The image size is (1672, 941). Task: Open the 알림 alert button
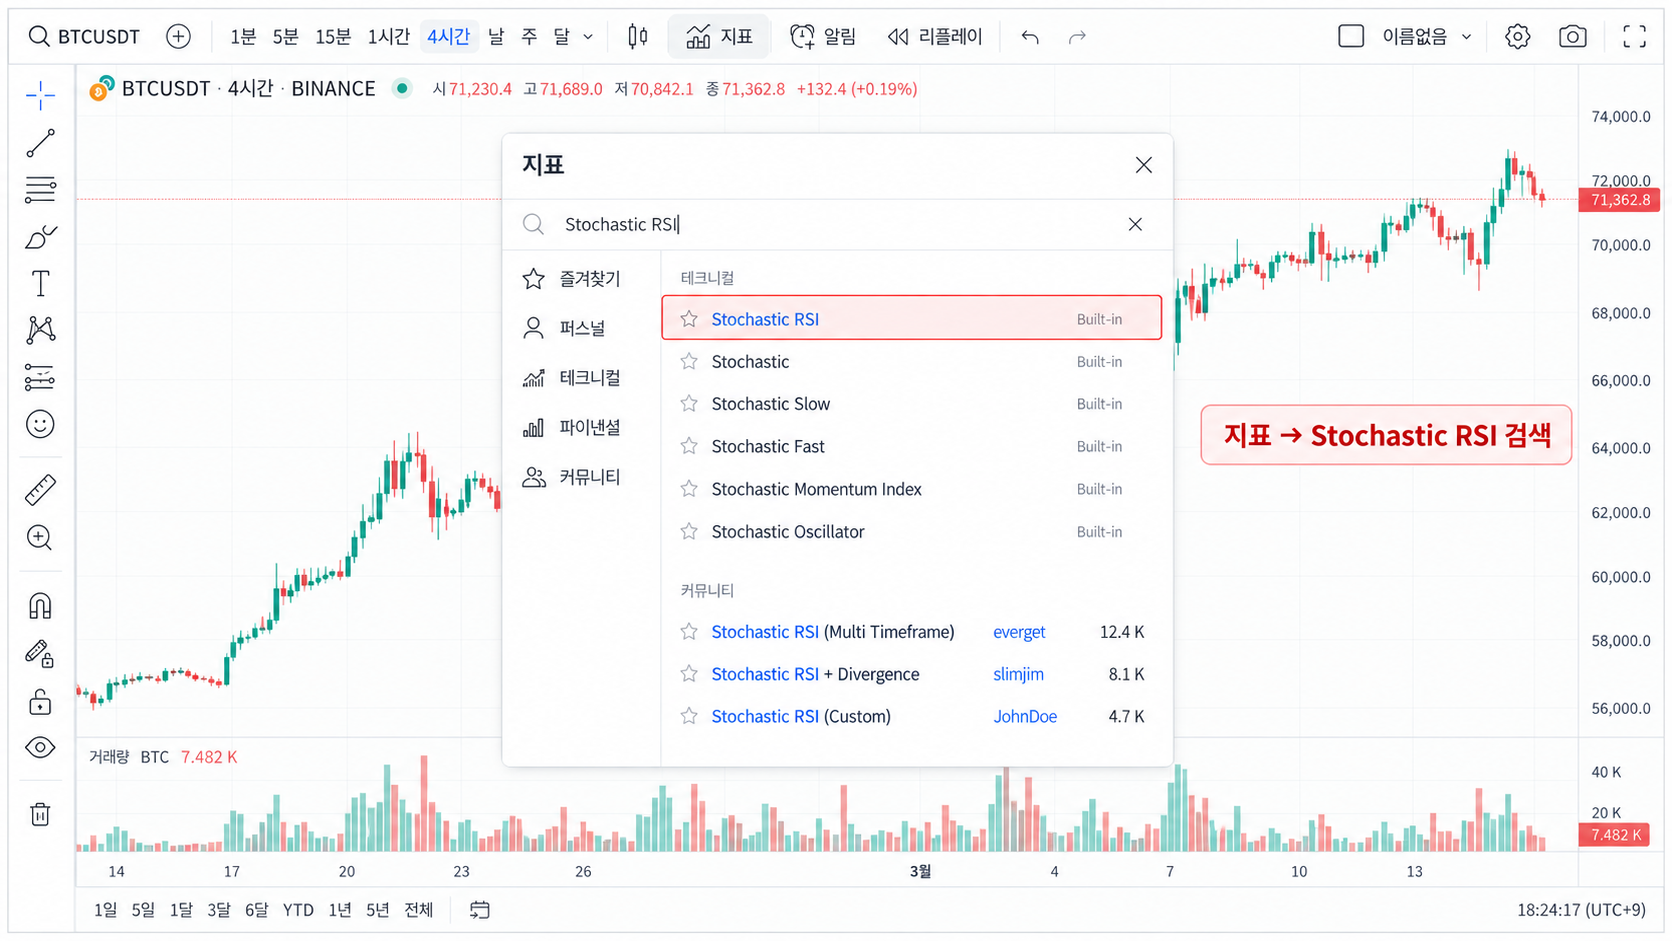pyautogui.click(x=823, y=37)
